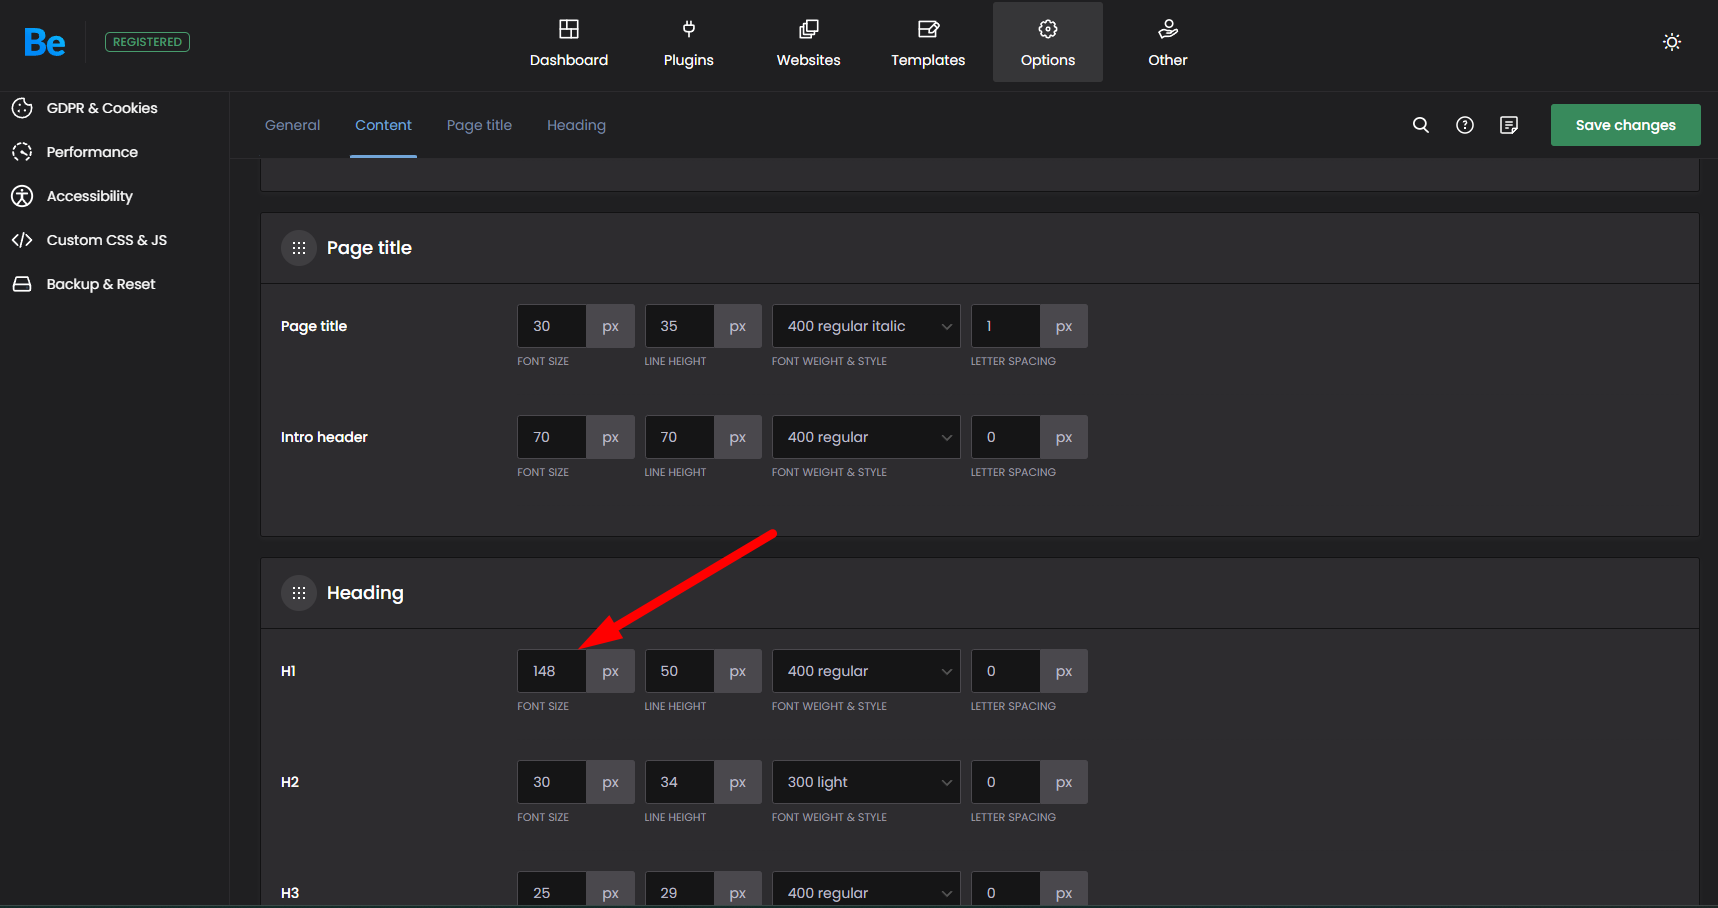Click the H1 font size input field
This screenshot has width=1718, height=908.
click(551, 671)
